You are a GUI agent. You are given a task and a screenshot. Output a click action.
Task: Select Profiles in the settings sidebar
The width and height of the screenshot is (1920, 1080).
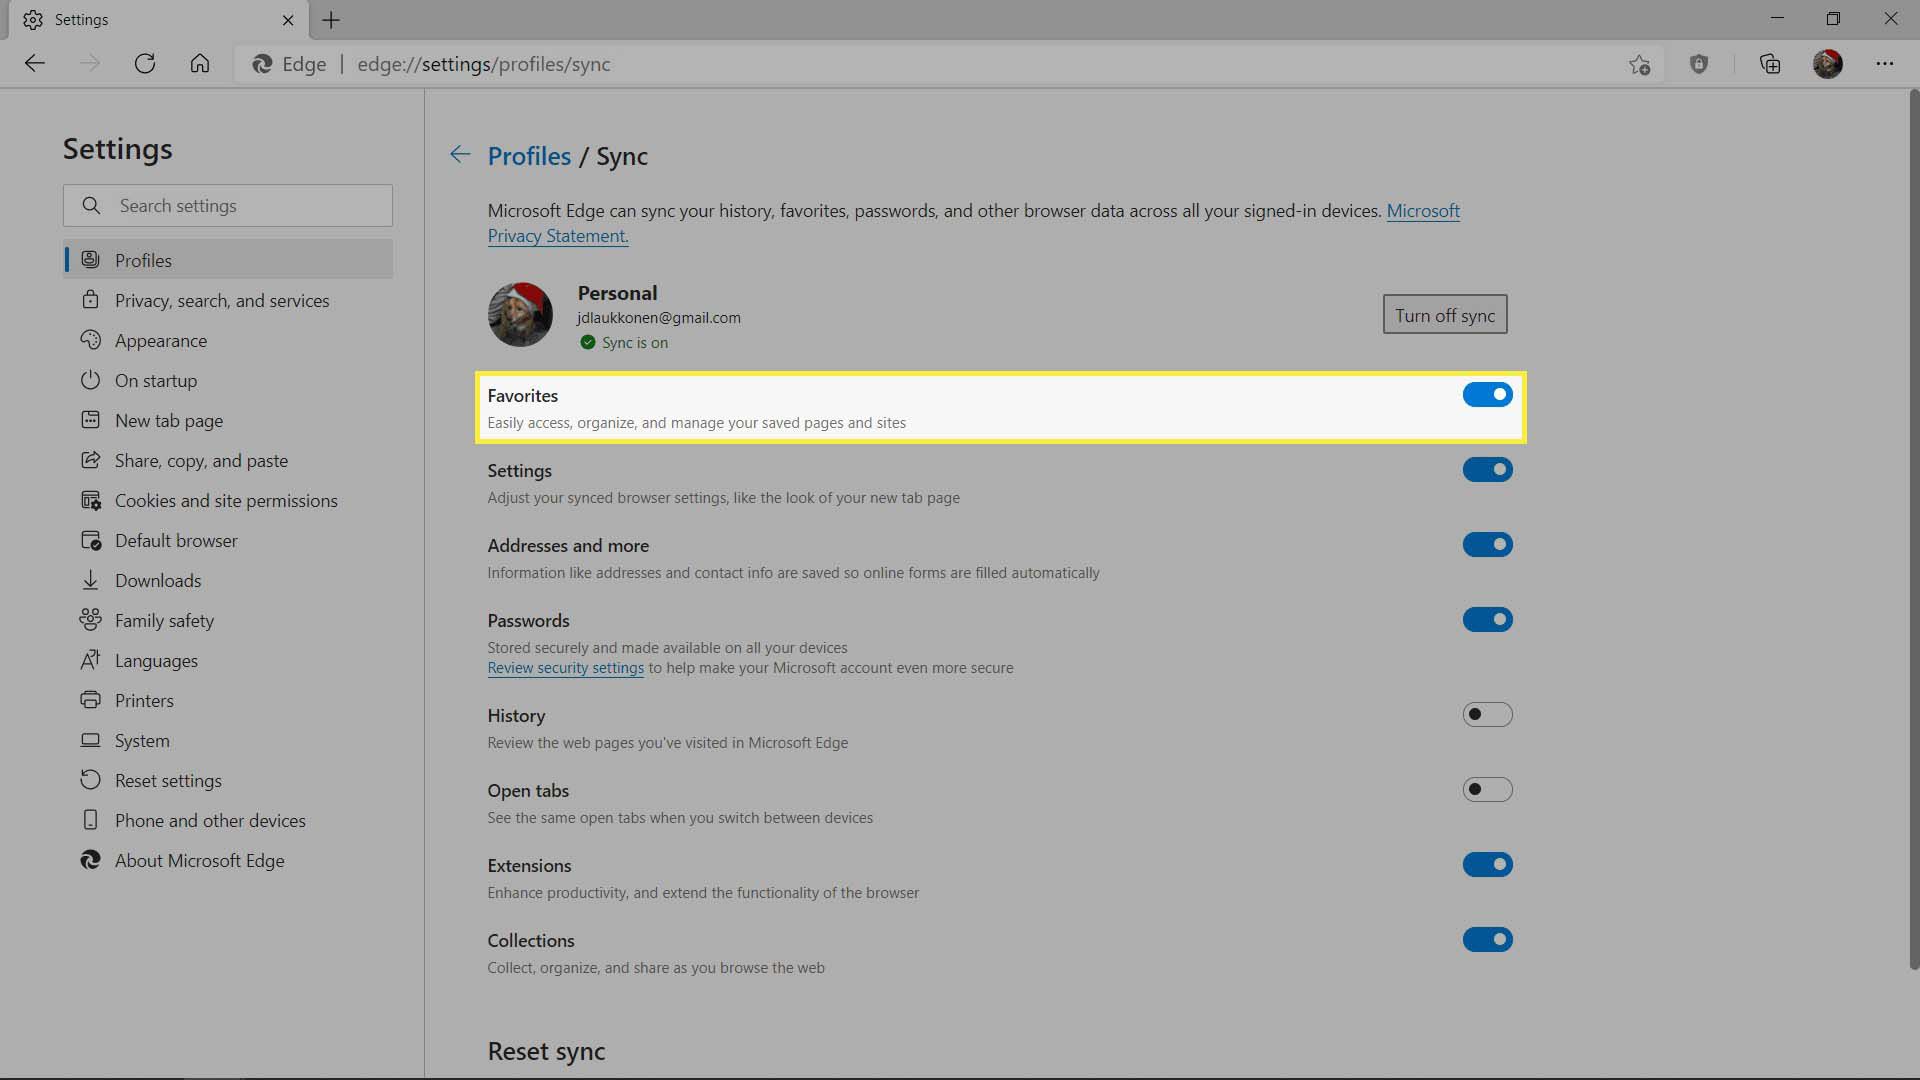coord(228,260)
